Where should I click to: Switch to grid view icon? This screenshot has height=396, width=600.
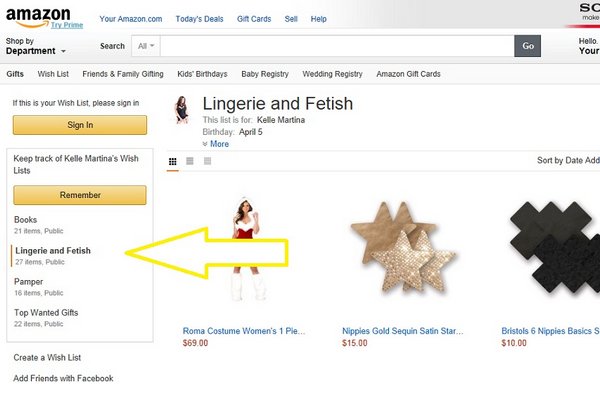click(x=173, y=161)
